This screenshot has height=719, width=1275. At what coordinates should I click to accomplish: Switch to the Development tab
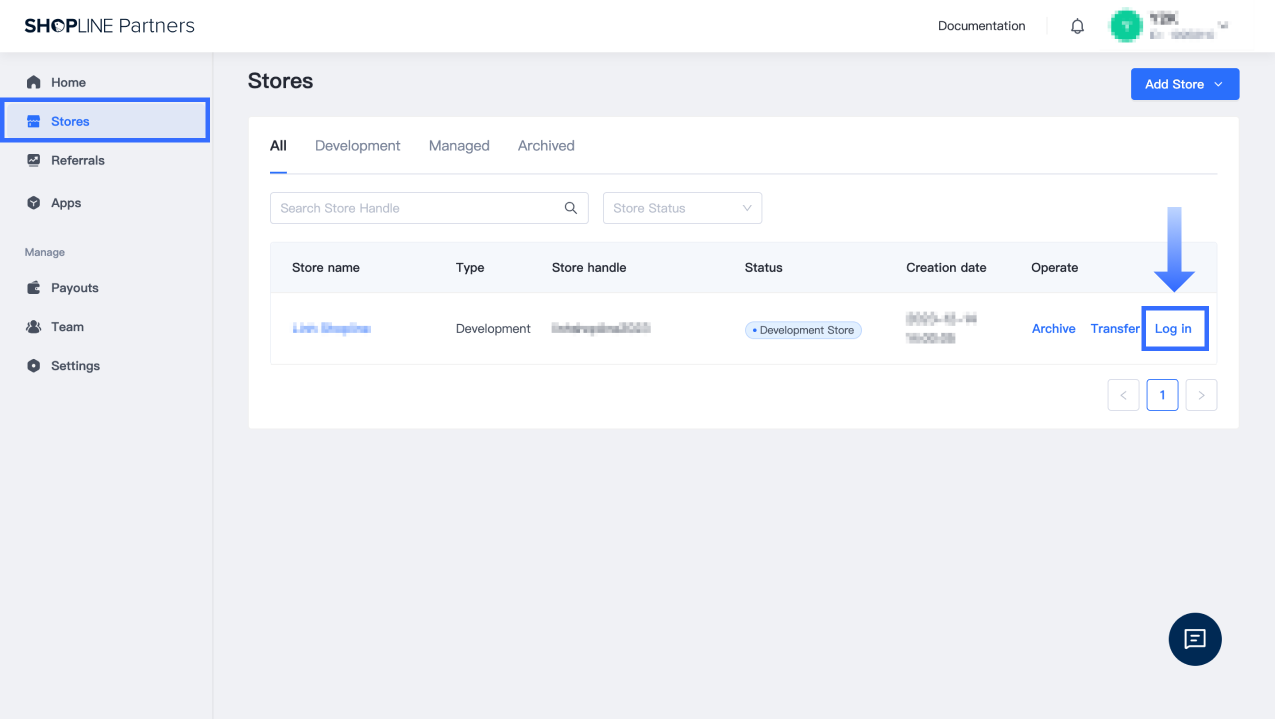pos(357,146)
